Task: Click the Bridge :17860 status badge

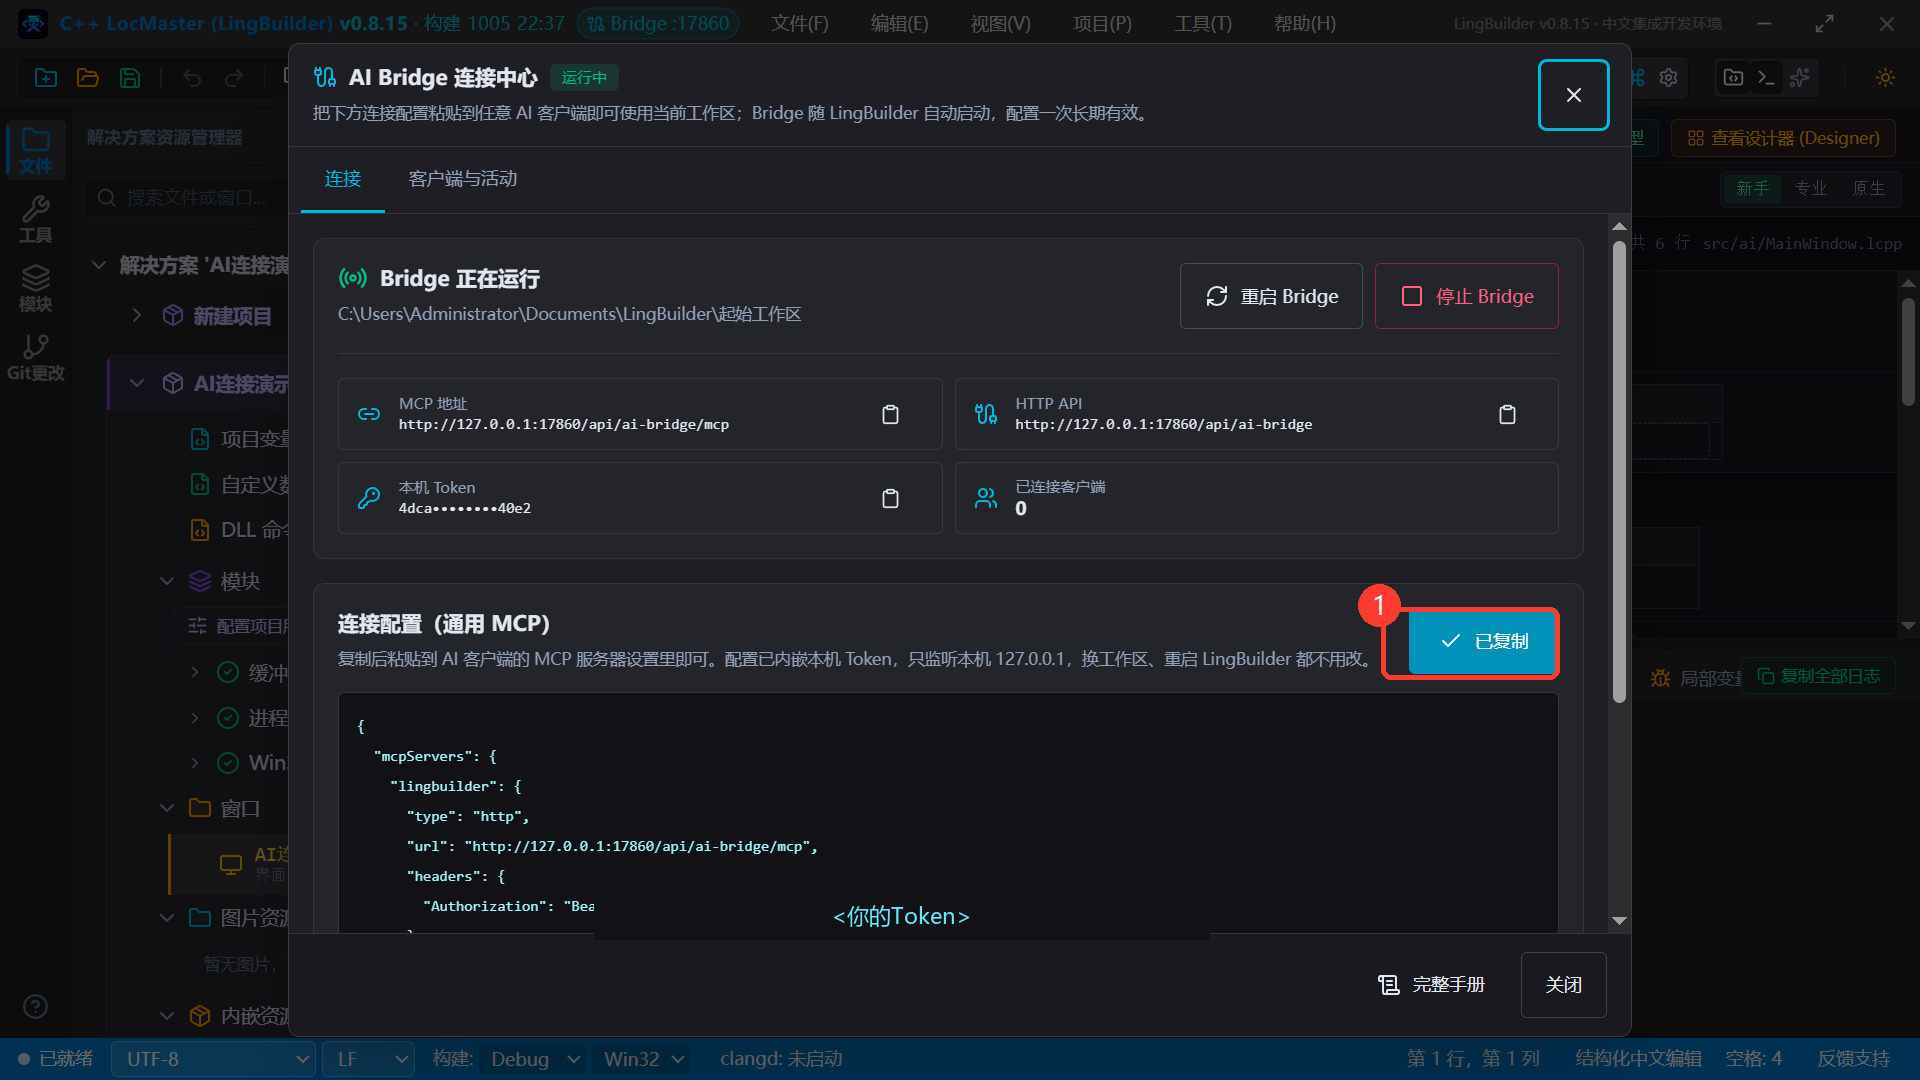Action: coord(659,23)
